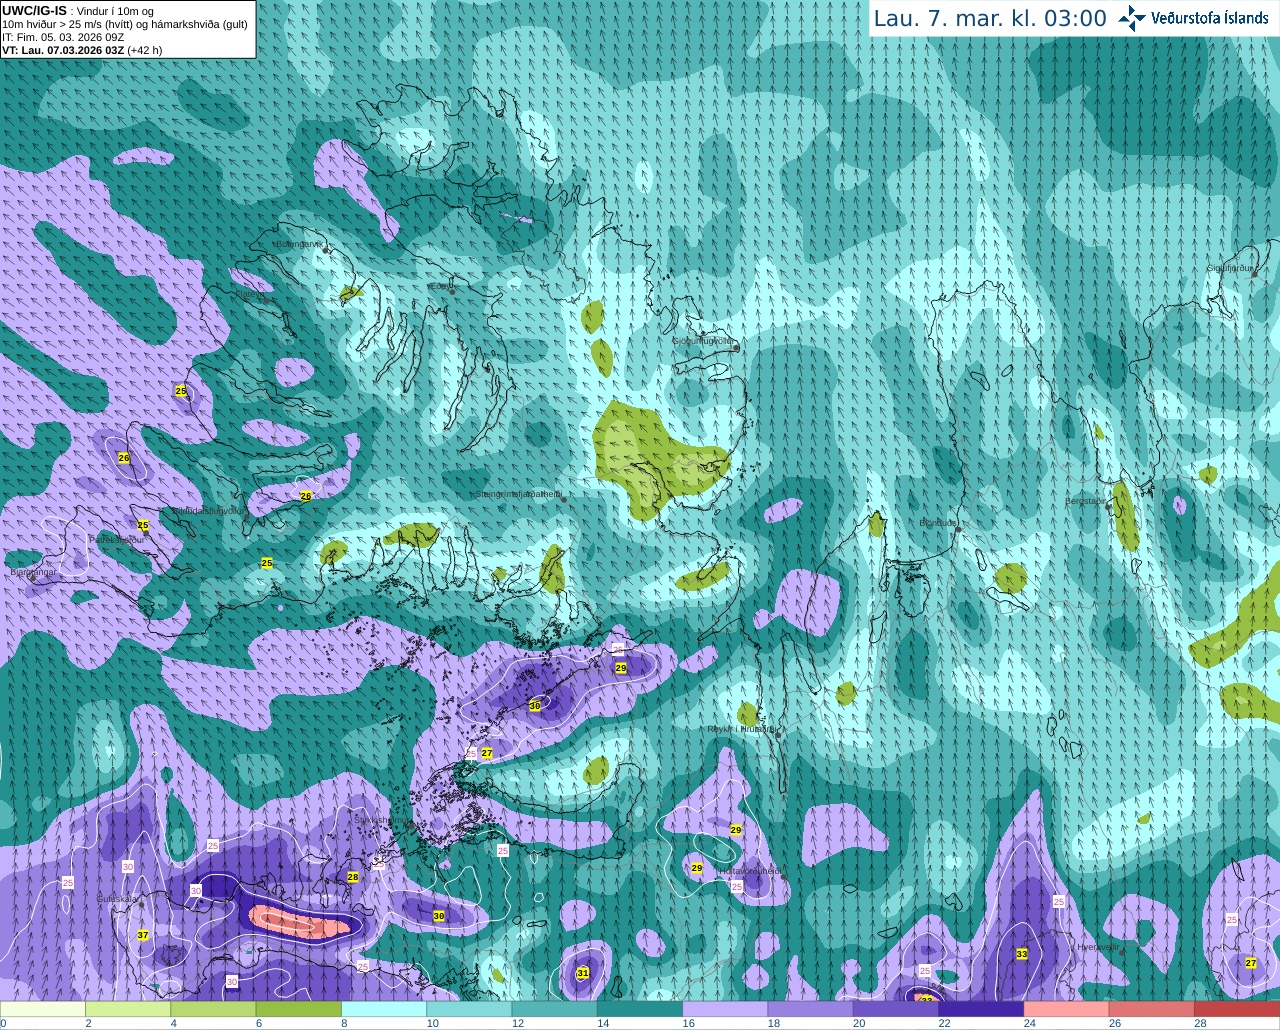Pick the 4–6 m/s green legend swatch
Viewport: 1280px width, 1030px height.
point(213,1009)
